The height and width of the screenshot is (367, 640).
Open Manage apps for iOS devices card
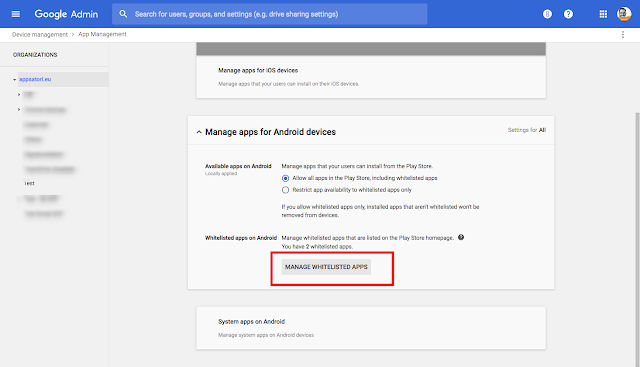click(x=371, y=77)
